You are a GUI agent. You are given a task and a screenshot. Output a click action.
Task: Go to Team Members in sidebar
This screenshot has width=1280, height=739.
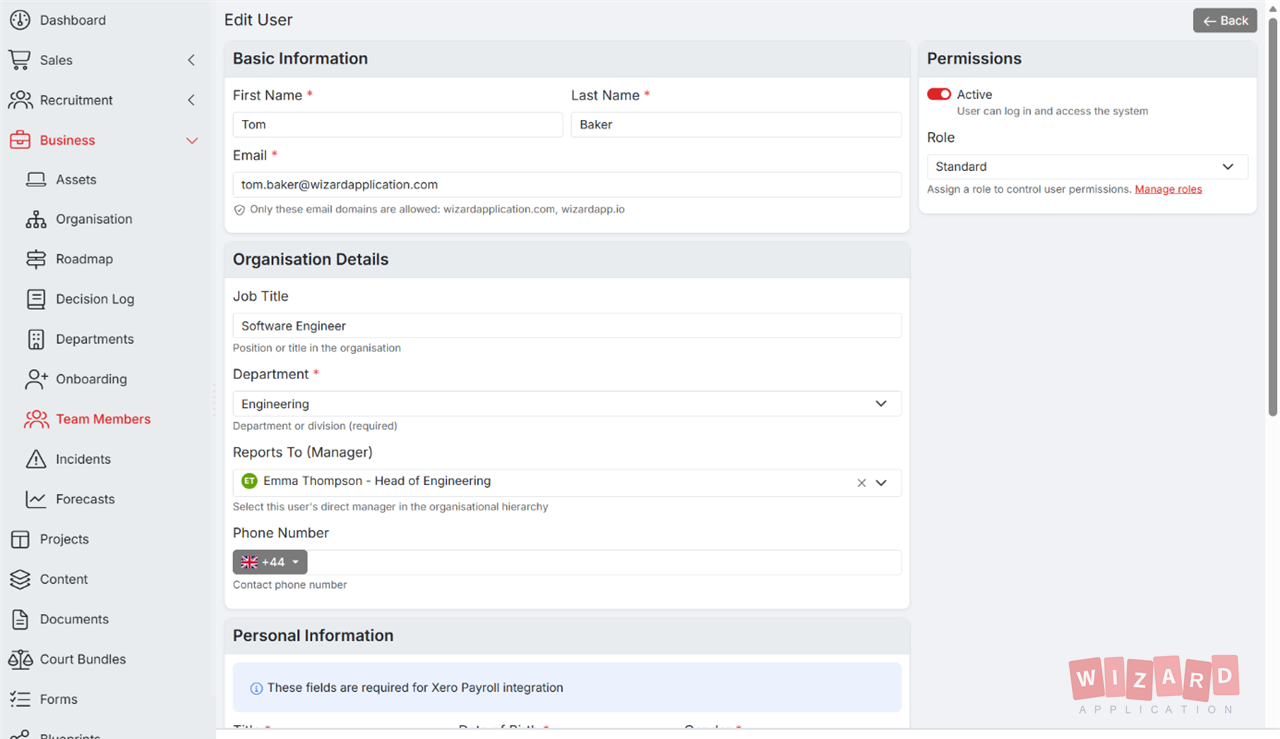(x=103, y=419)
